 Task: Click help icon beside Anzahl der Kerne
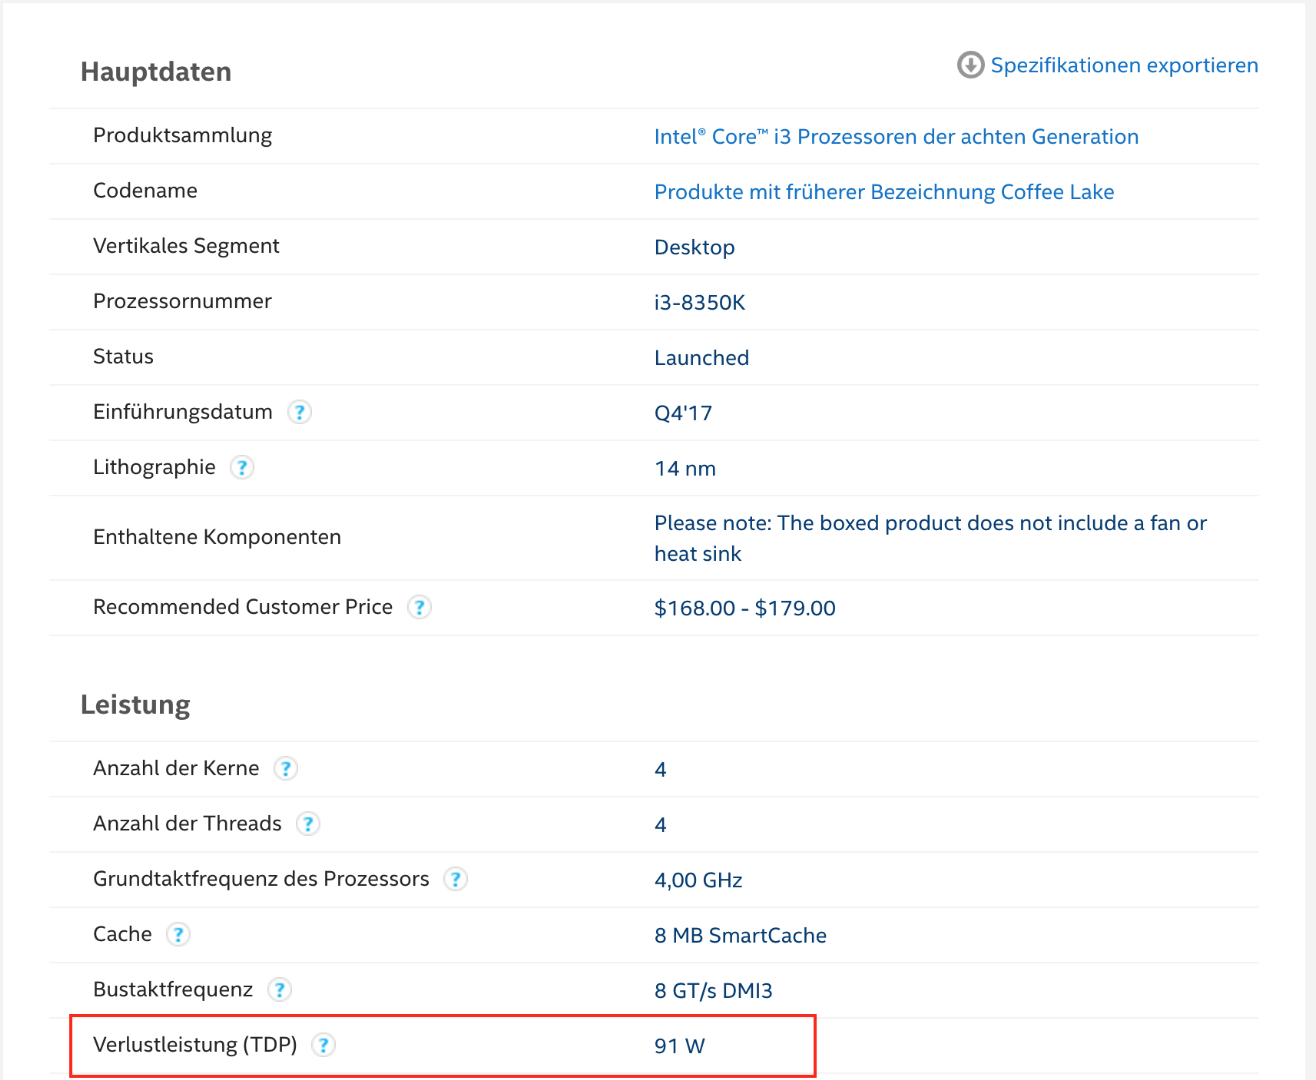coord(286,768)
